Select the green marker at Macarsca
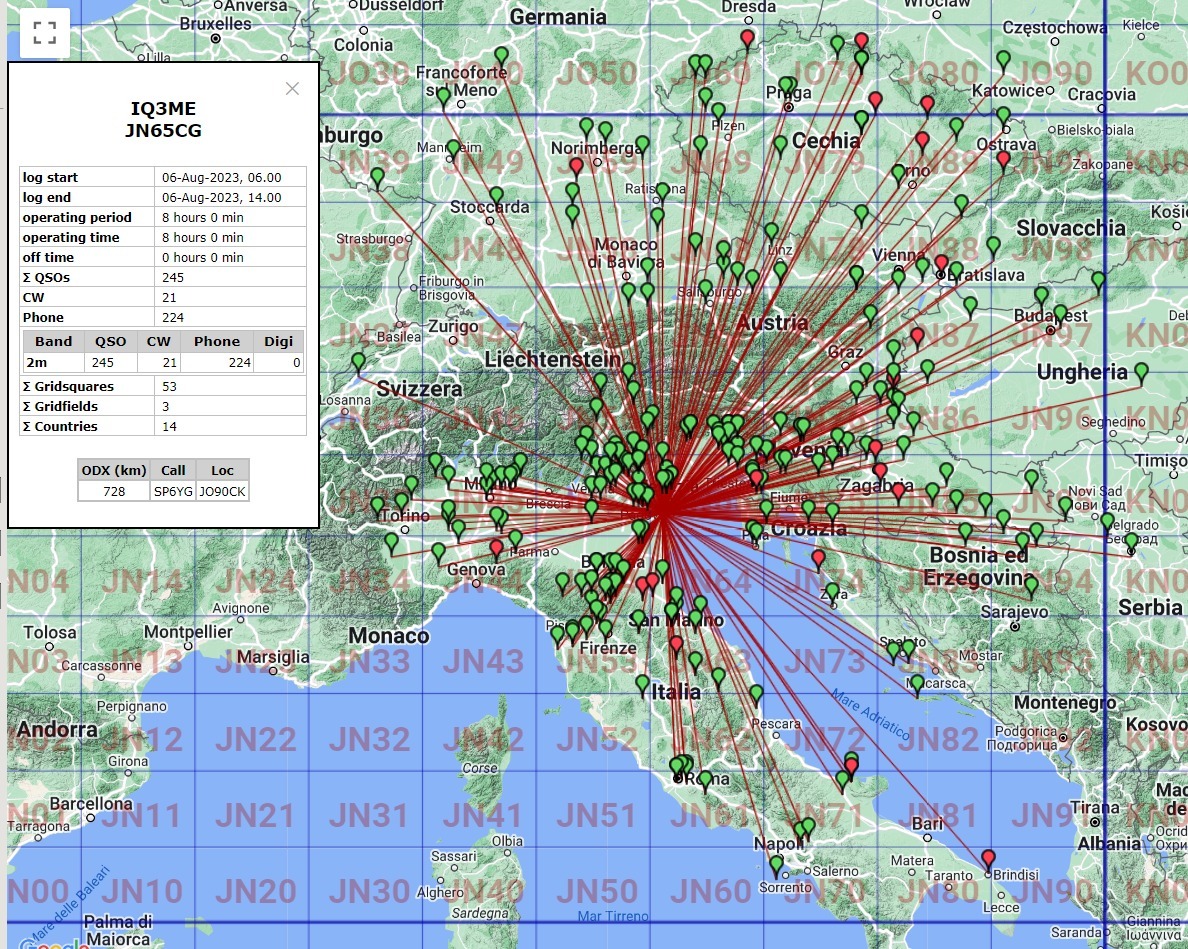 click(918, 686)
